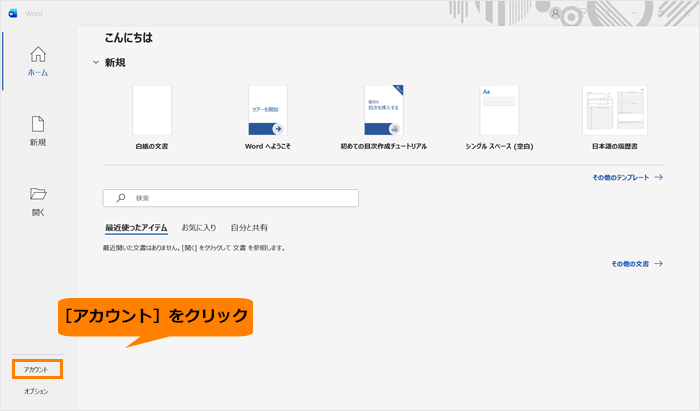Screen dimensions: 700x411
Task: Select 初めての目次作成チュートリアル template
Action: [x=384, y=110]
